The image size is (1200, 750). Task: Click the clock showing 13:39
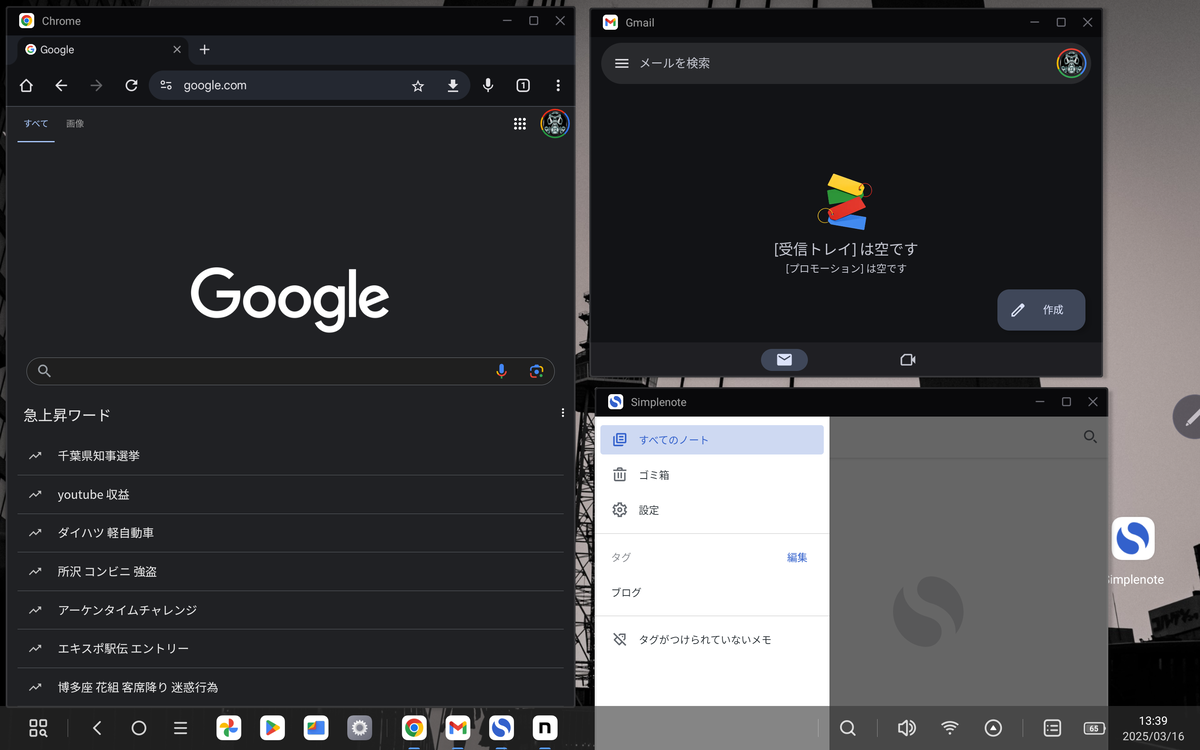point(1152,720)
